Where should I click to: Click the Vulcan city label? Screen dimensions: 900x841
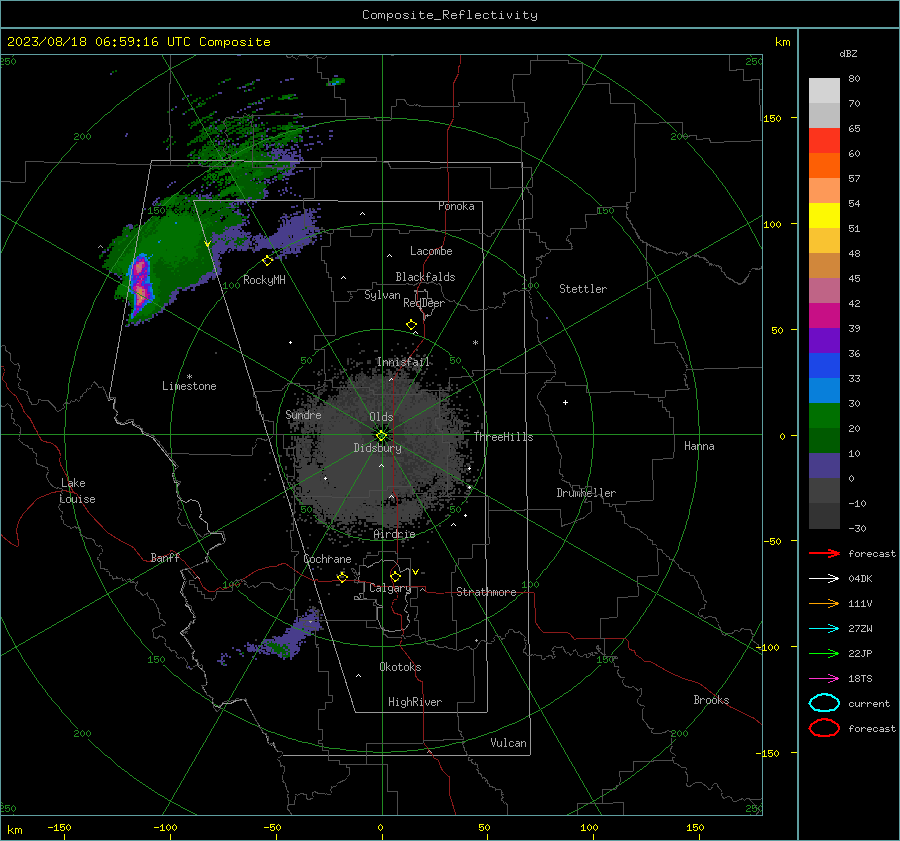coord(509,743)
